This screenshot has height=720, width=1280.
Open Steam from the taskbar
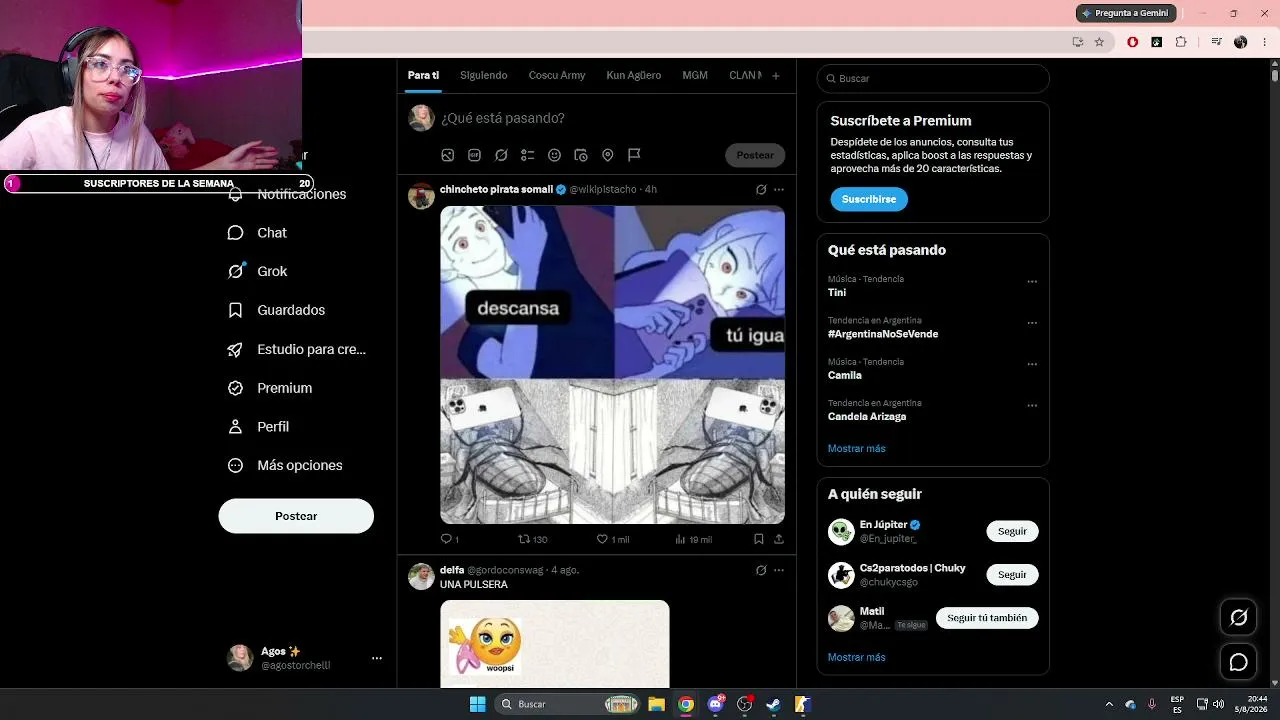[x=773, y=704]
